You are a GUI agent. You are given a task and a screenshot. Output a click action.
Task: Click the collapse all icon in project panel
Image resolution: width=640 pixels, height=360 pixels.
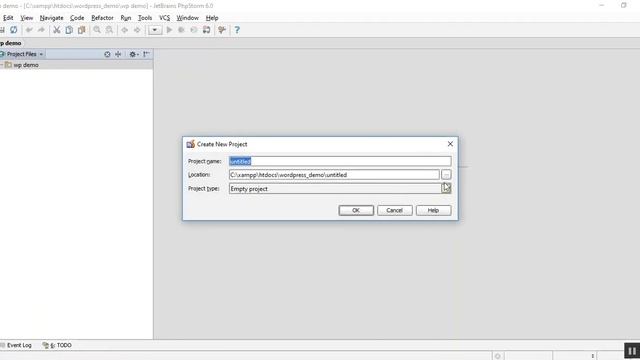(118, 54)
